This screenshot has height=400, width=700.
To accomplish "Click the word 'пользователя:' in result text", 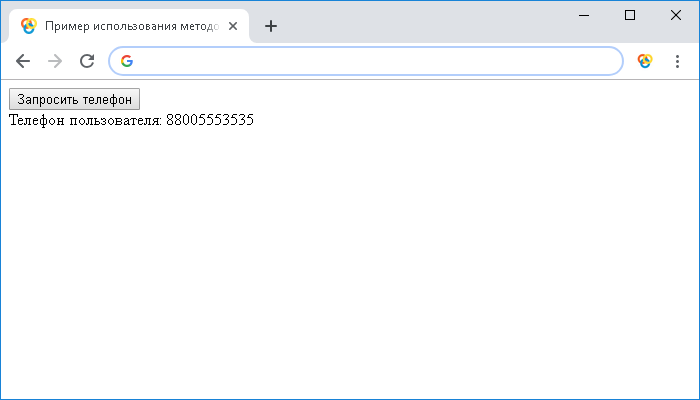I will click(x=115, y=121).
